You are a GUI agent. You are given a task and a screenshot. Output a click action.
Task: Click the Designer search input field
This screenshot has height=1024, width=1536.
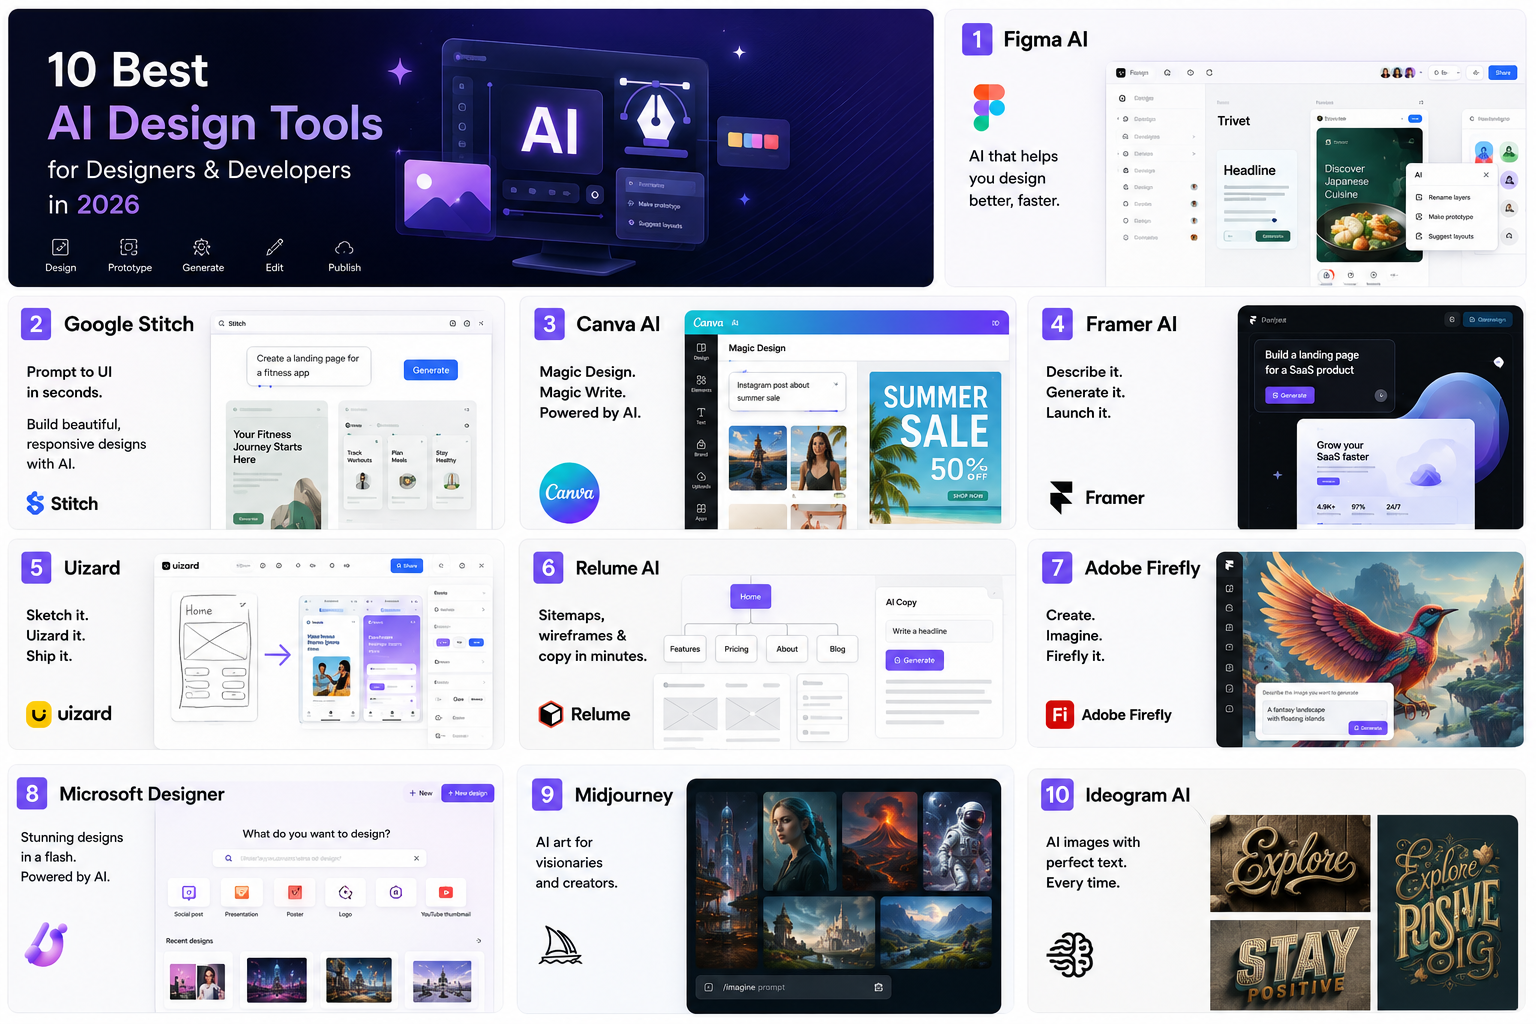pos(319,858)
